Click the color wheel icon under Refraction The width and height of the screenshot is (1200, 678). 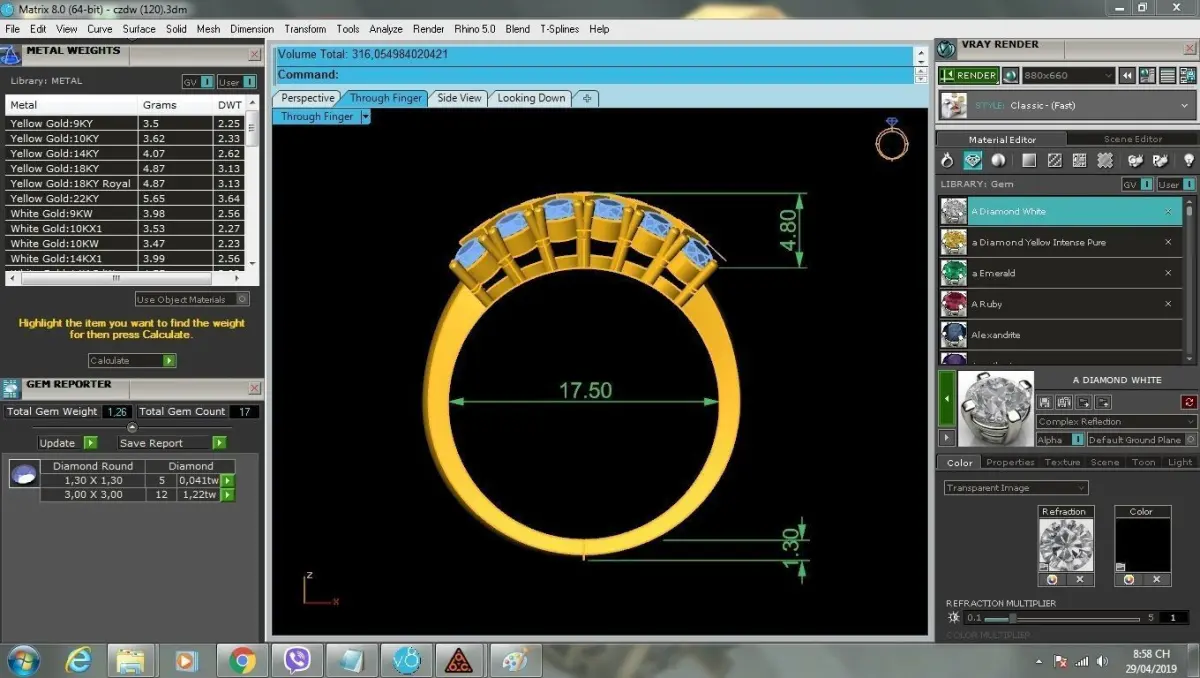tap(1051, 579)
